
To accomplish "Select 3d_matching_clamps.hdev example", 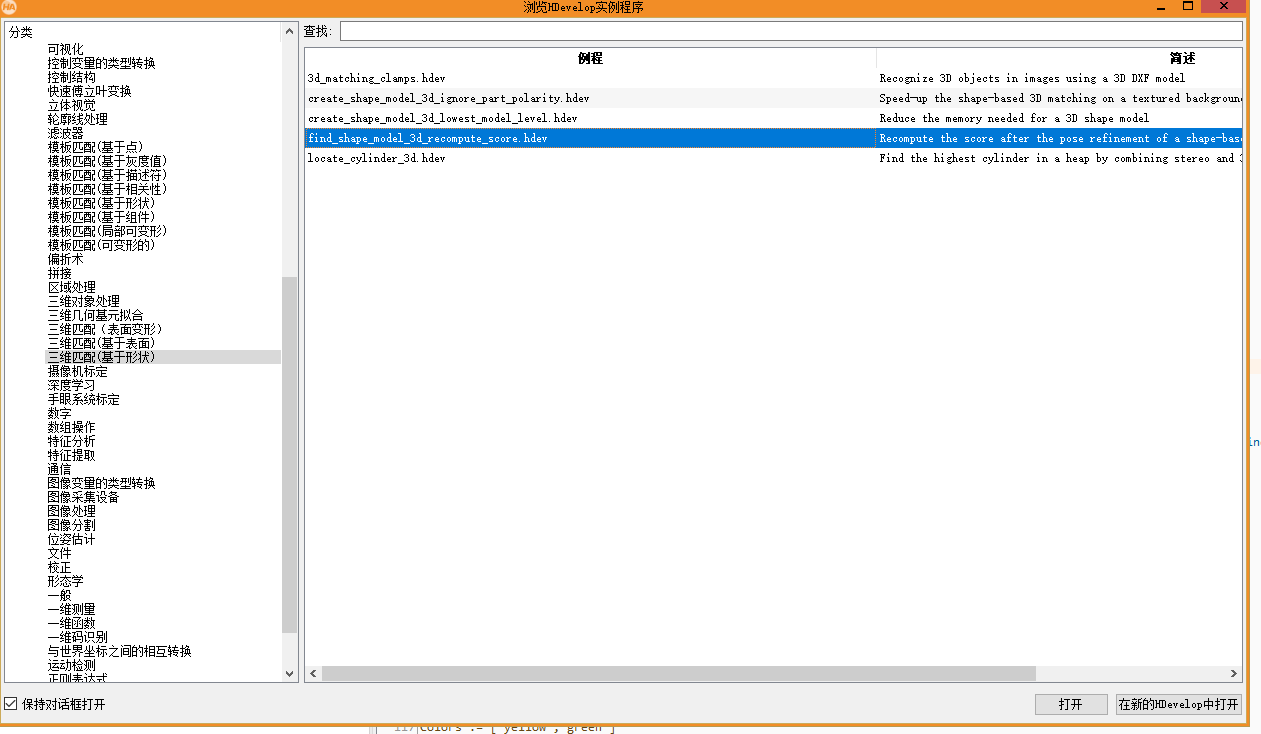I will click(377, 78).
